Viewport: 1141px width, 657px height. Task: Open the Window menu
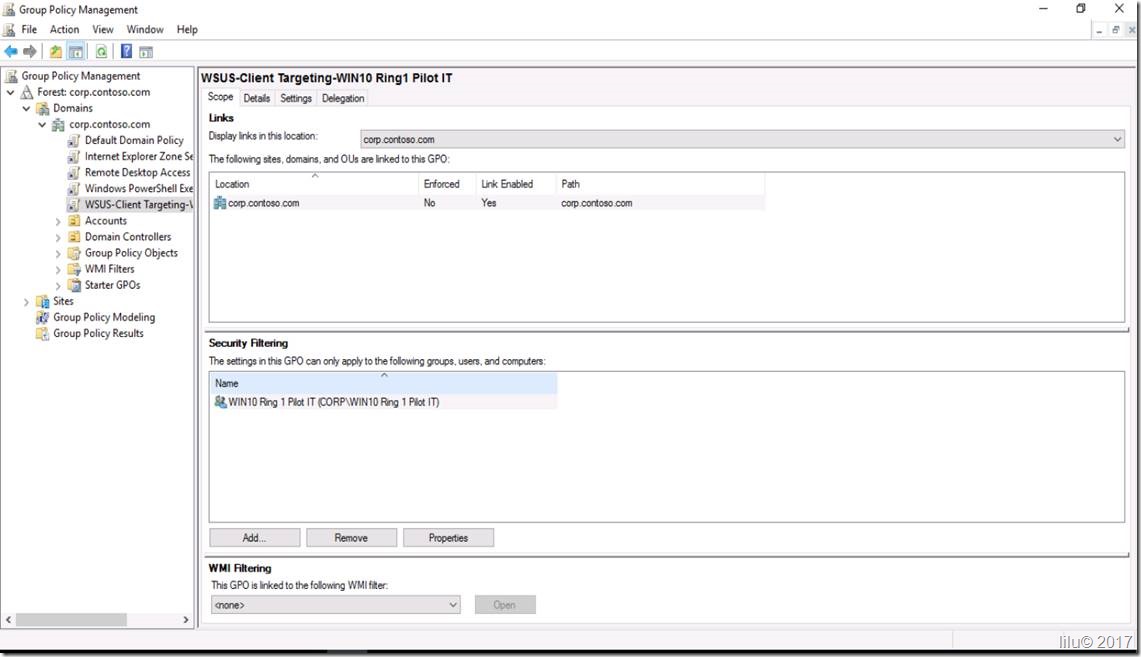(145, 30)
